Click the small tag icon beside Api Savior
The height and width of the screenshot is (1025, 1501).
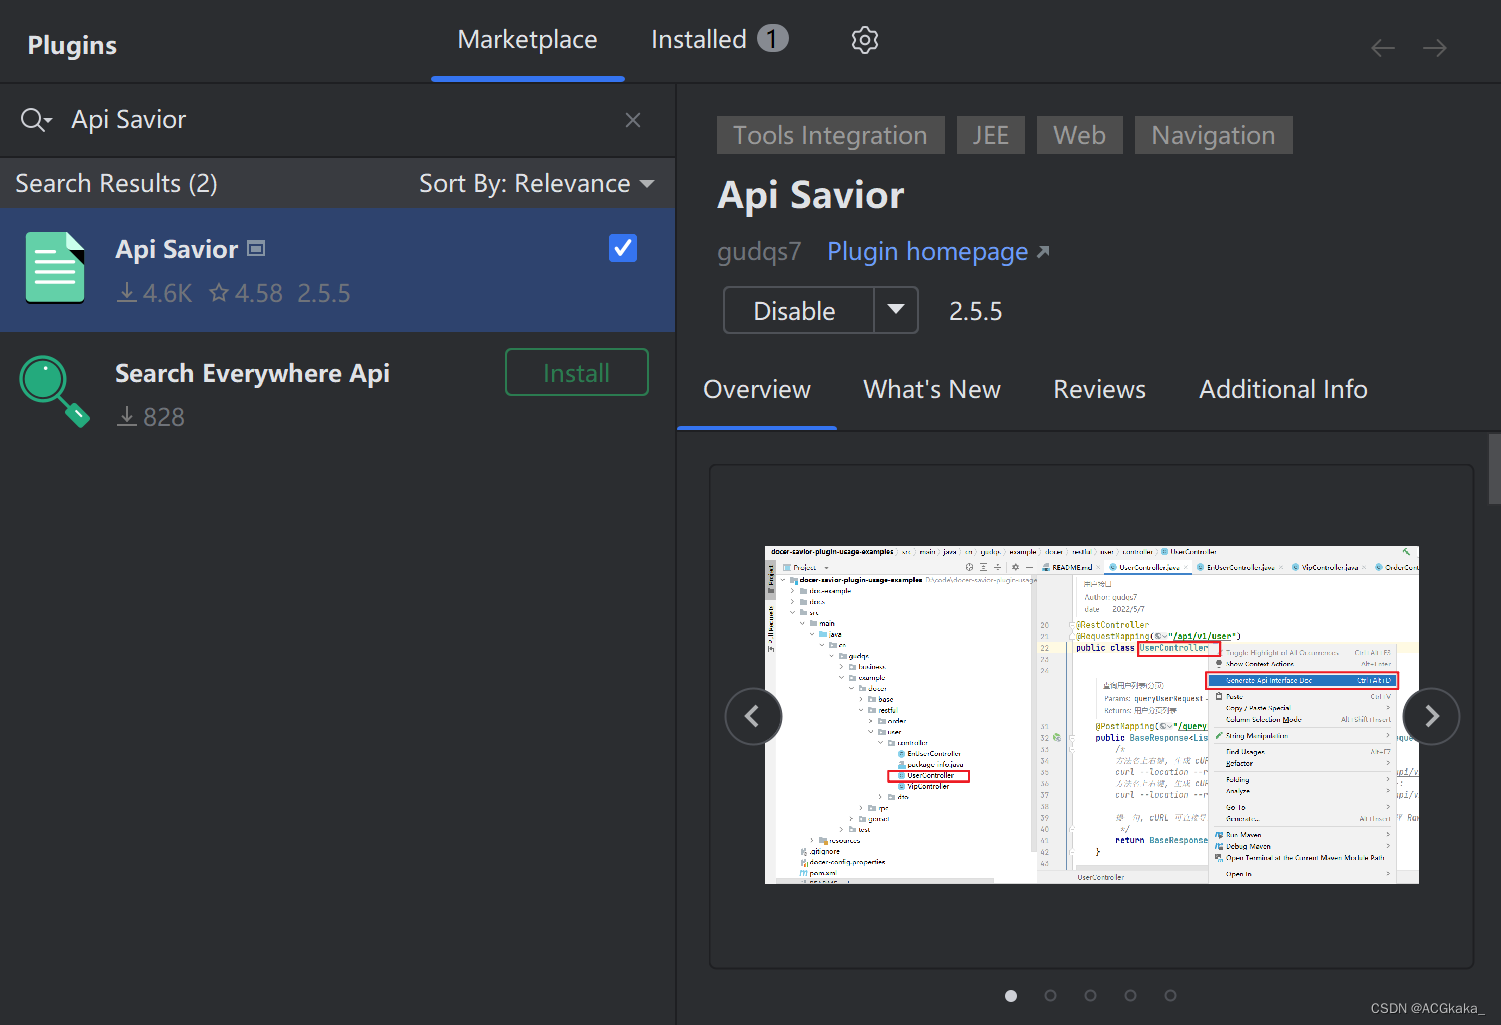256,248
